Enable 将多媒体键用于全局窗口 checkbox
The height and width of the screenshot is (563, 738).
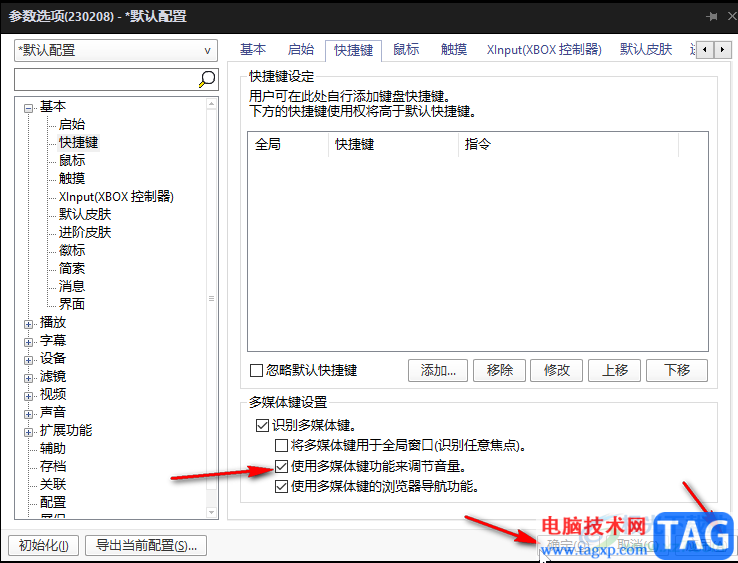click(x=281, y=445)
